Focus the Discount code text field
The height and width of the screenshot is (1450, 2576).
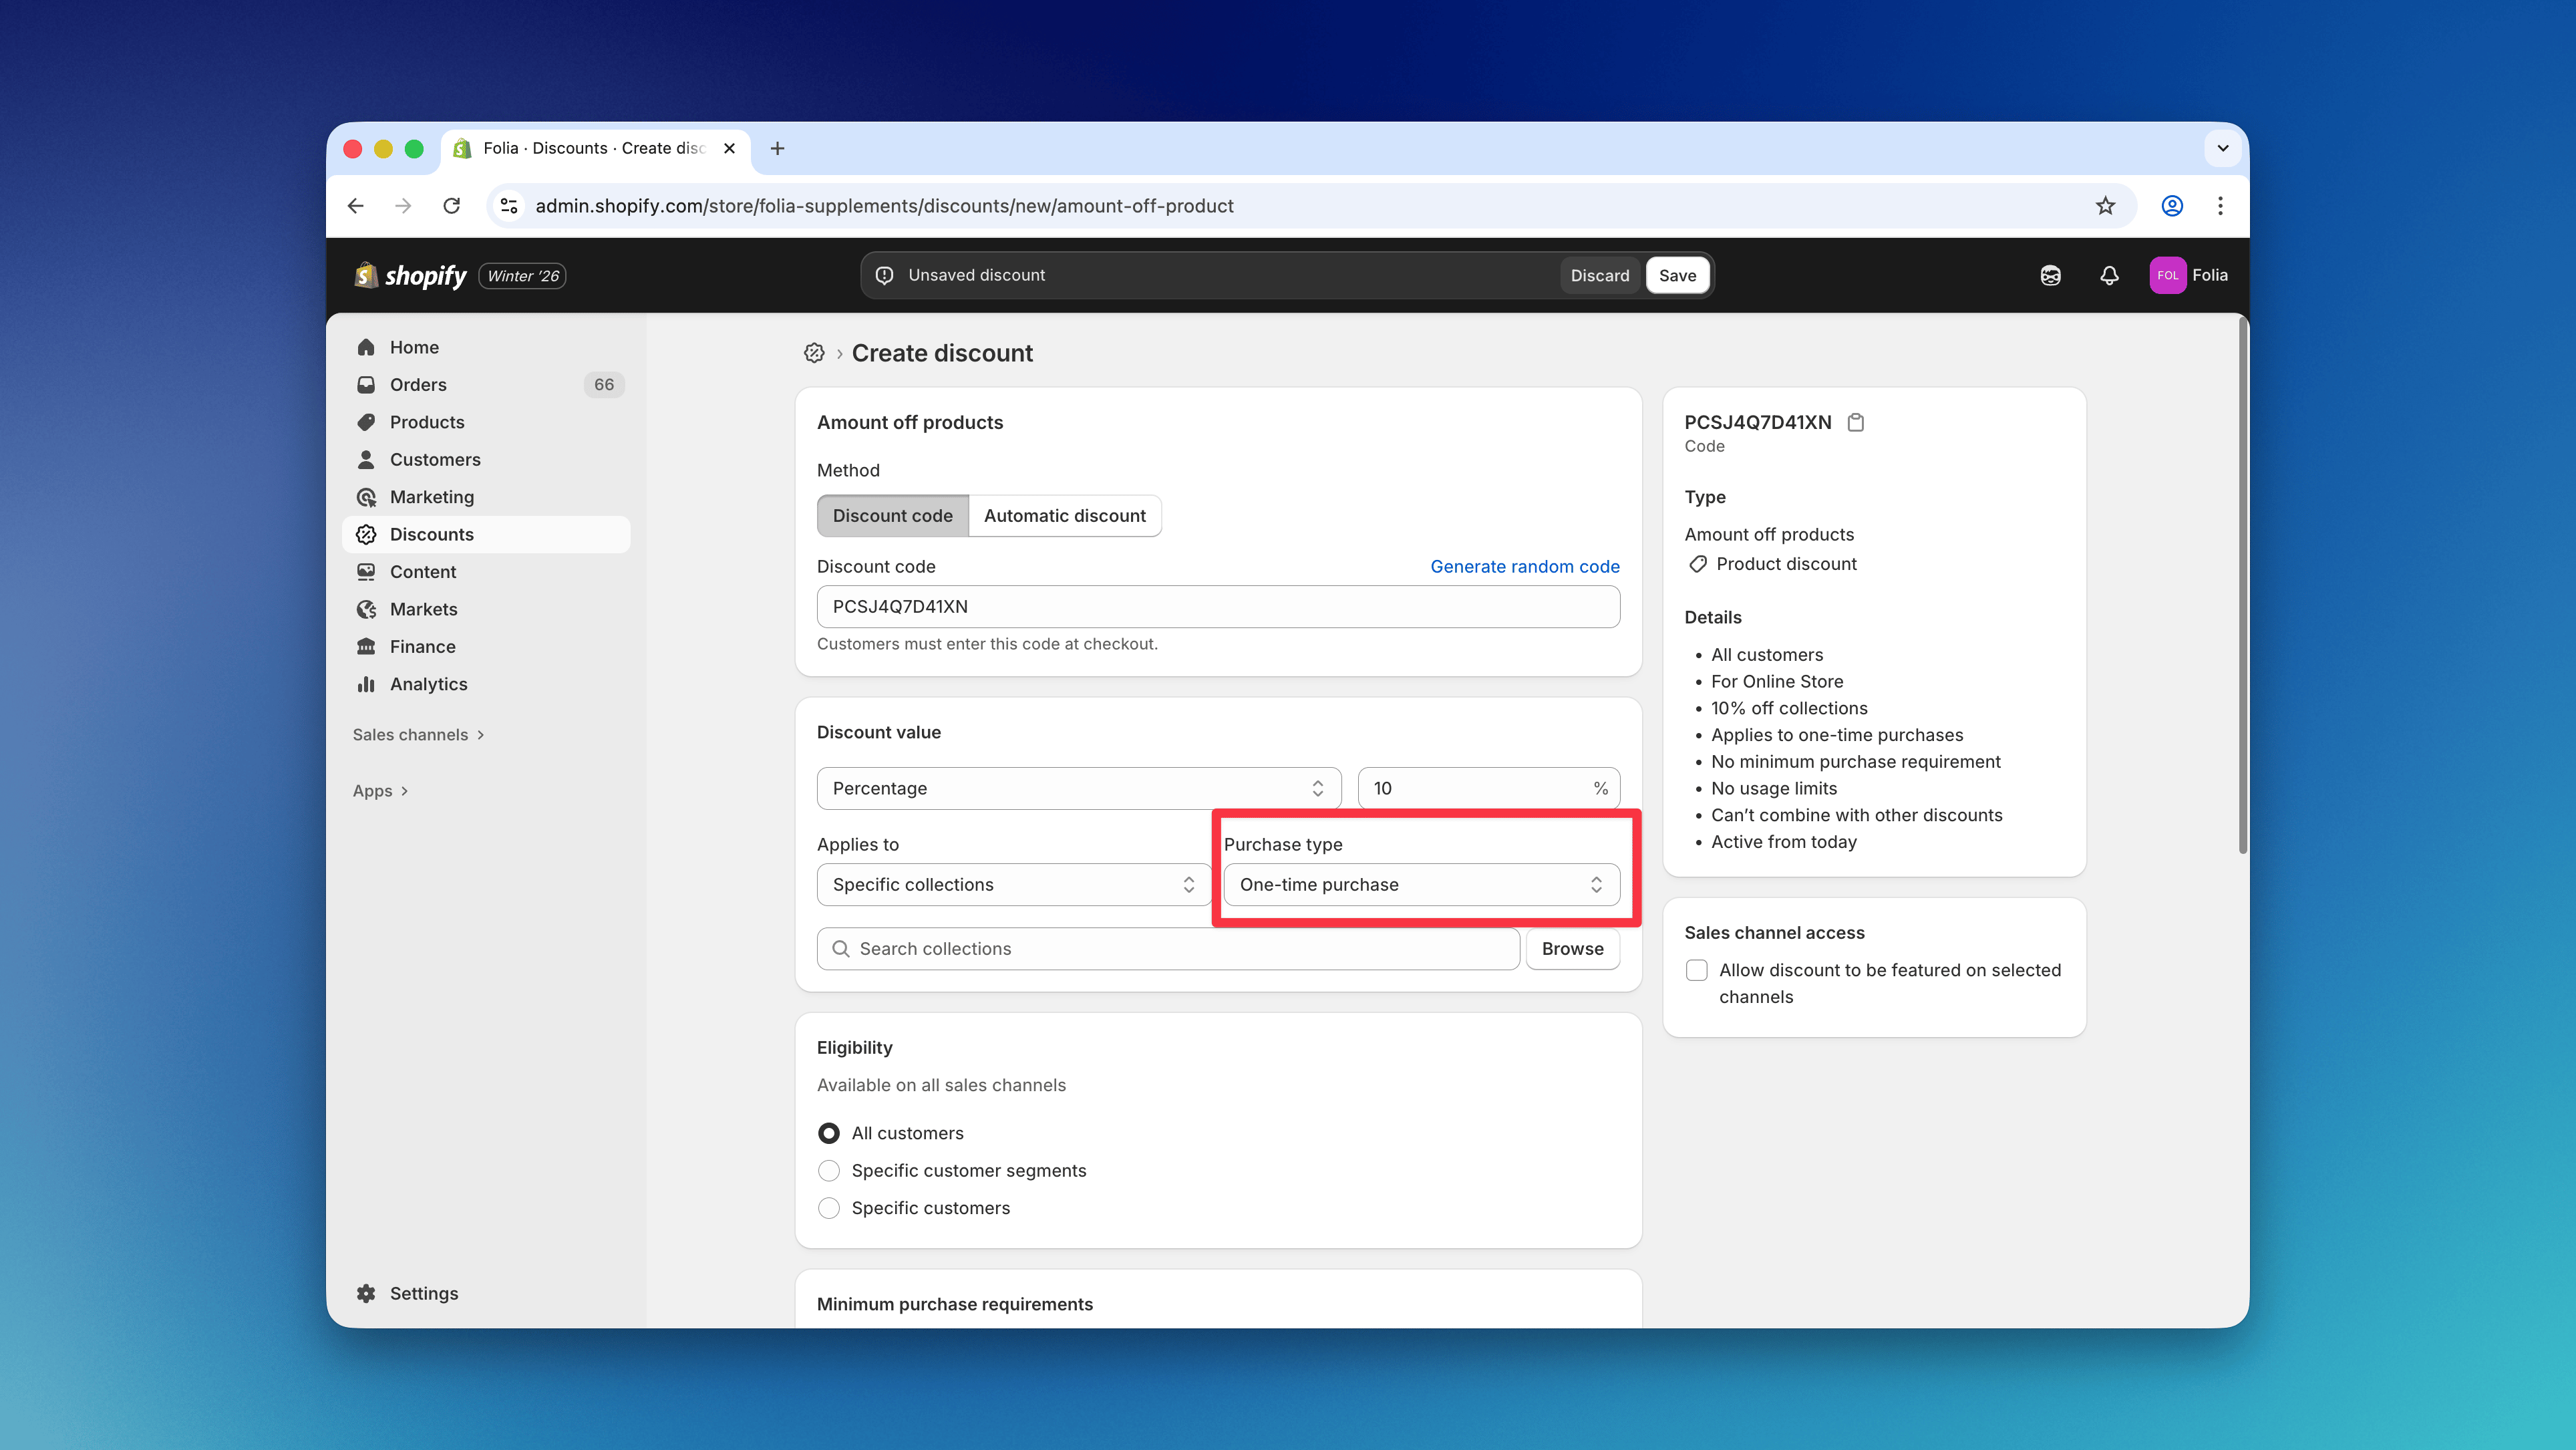[x=1218, y=607]
